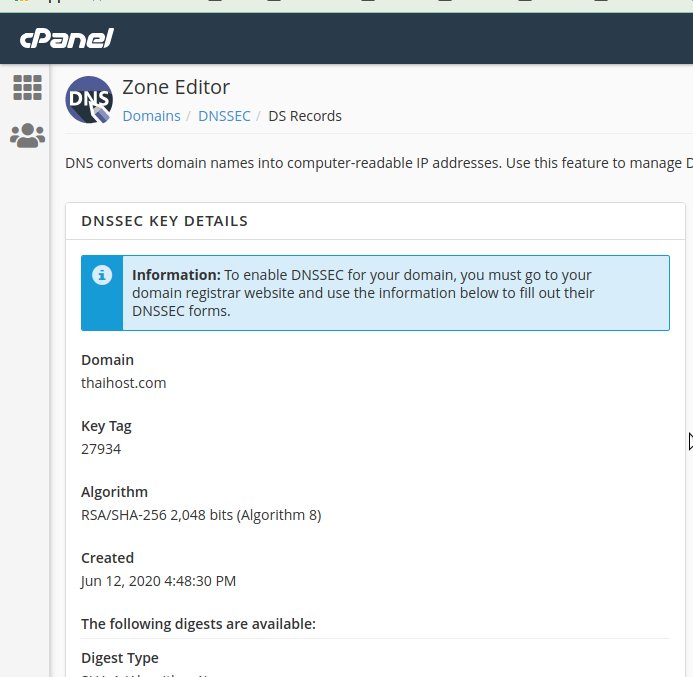This screenshot has width=693, height=677.
Task: Click the Zone Editor page heading
Action: pos(176,87)
